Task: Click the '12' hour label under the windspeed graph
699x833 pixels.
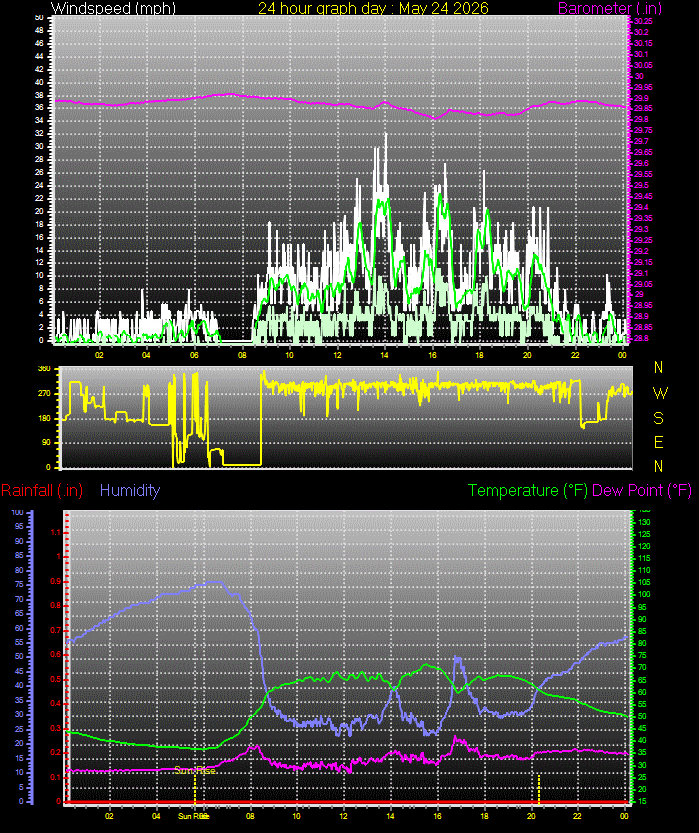Action: [x=337, y=355]
